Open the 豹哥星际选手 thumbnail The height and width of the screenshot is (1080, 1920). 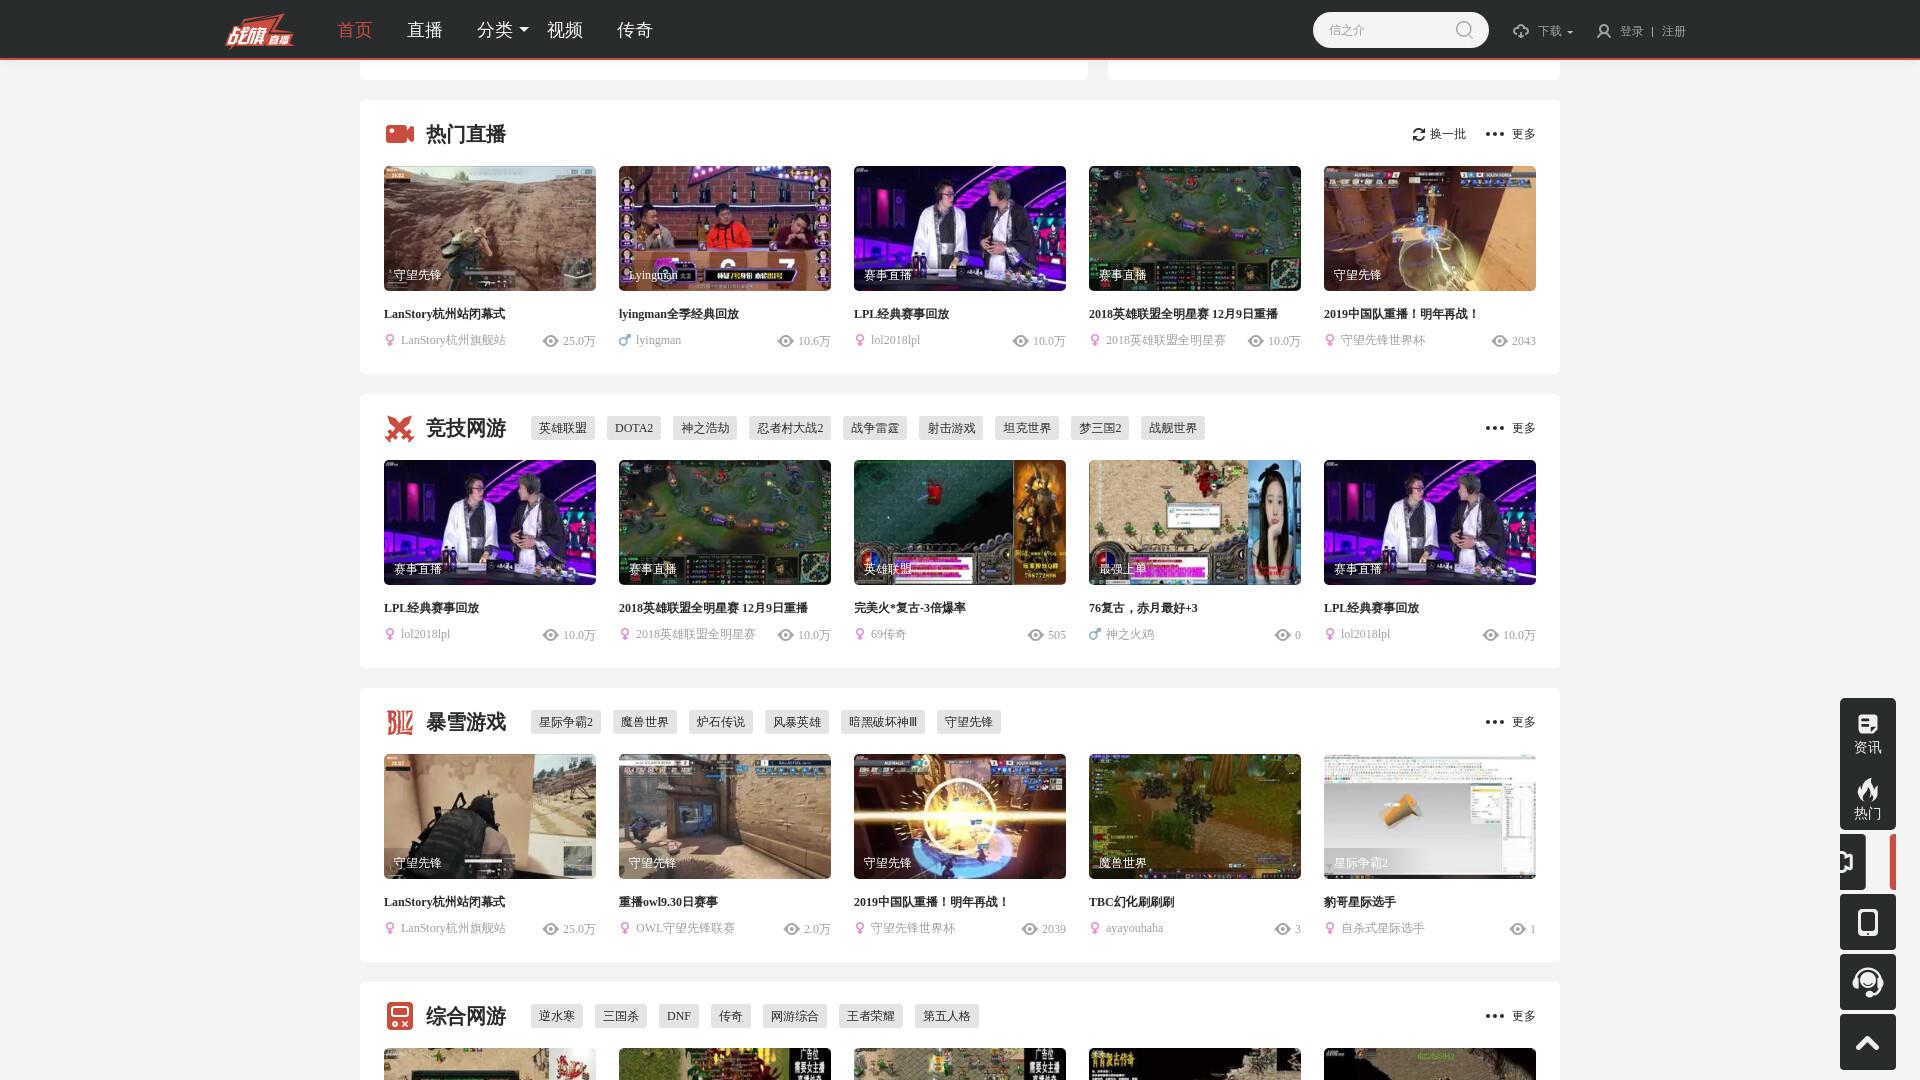1430,816
